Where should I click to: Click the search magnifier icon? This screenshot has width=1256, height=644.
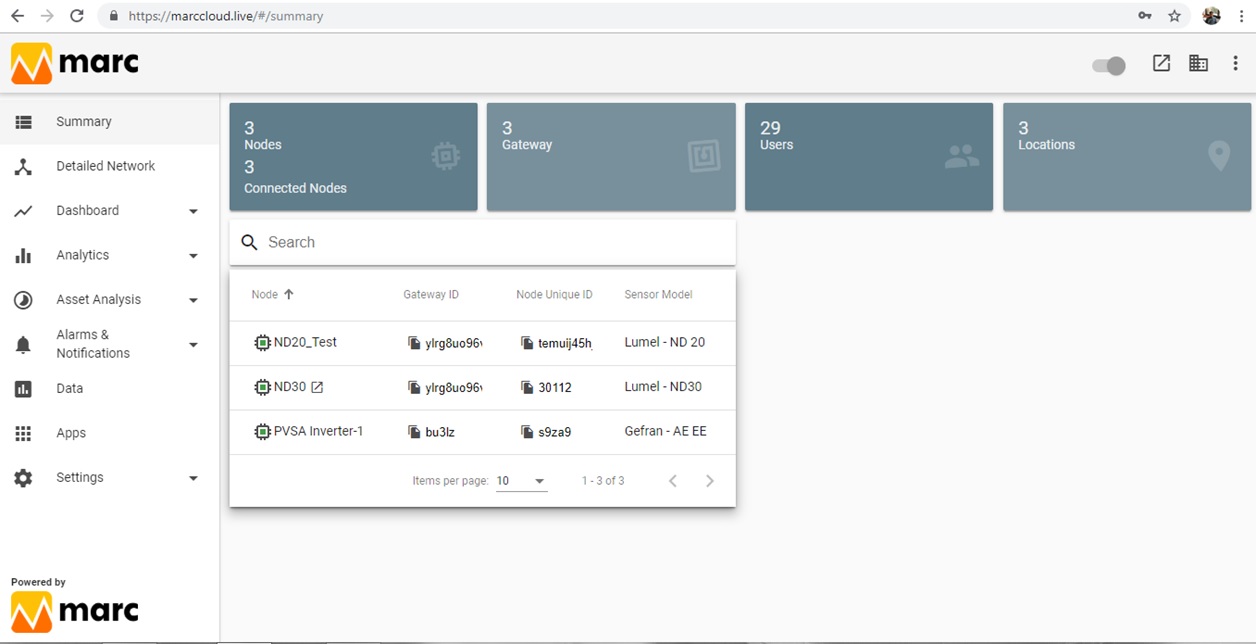(249, 242)
